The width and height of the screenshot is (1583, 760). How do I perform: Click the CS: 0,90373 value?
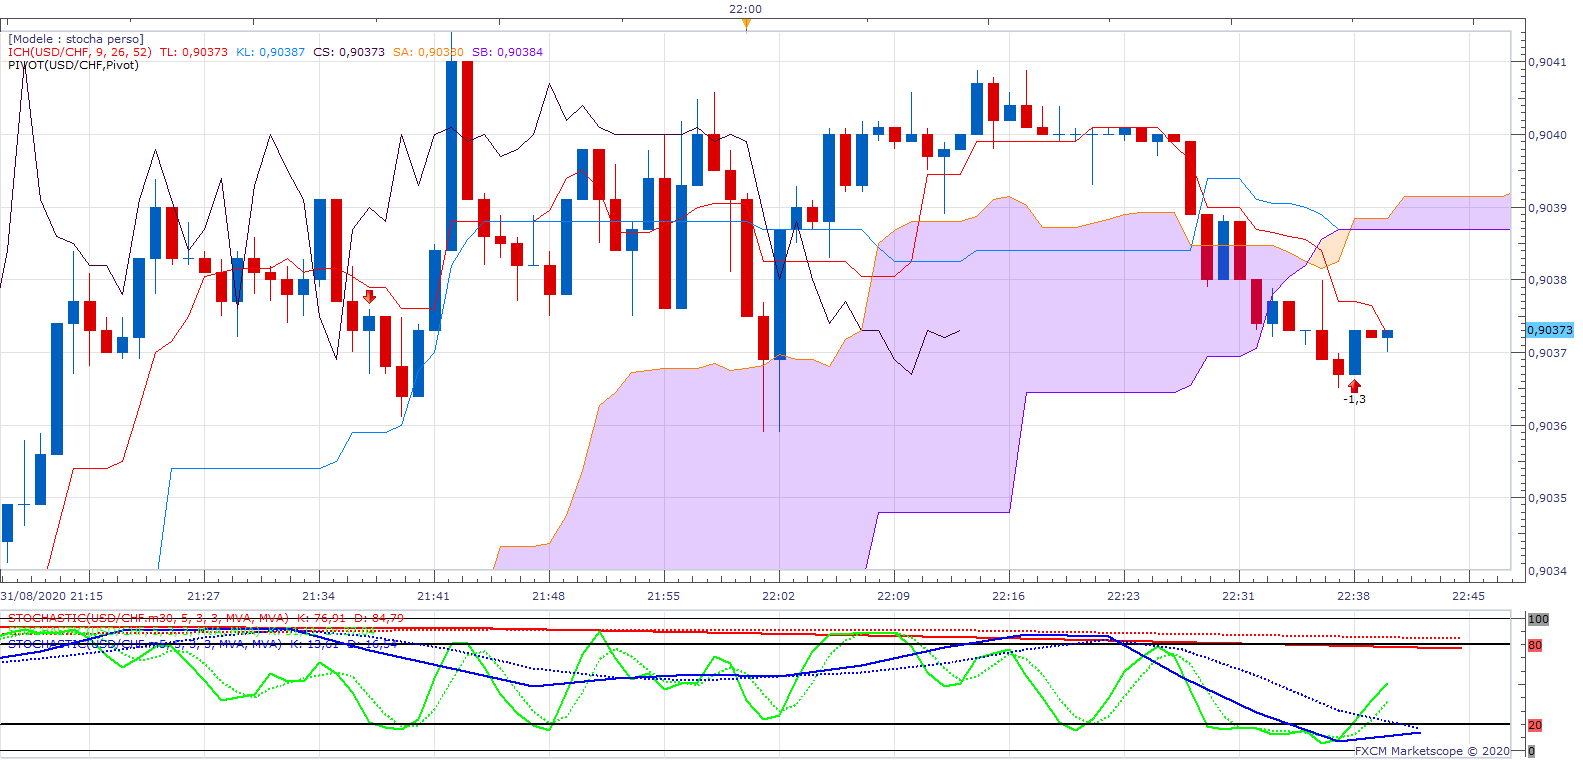pos(349,52)
